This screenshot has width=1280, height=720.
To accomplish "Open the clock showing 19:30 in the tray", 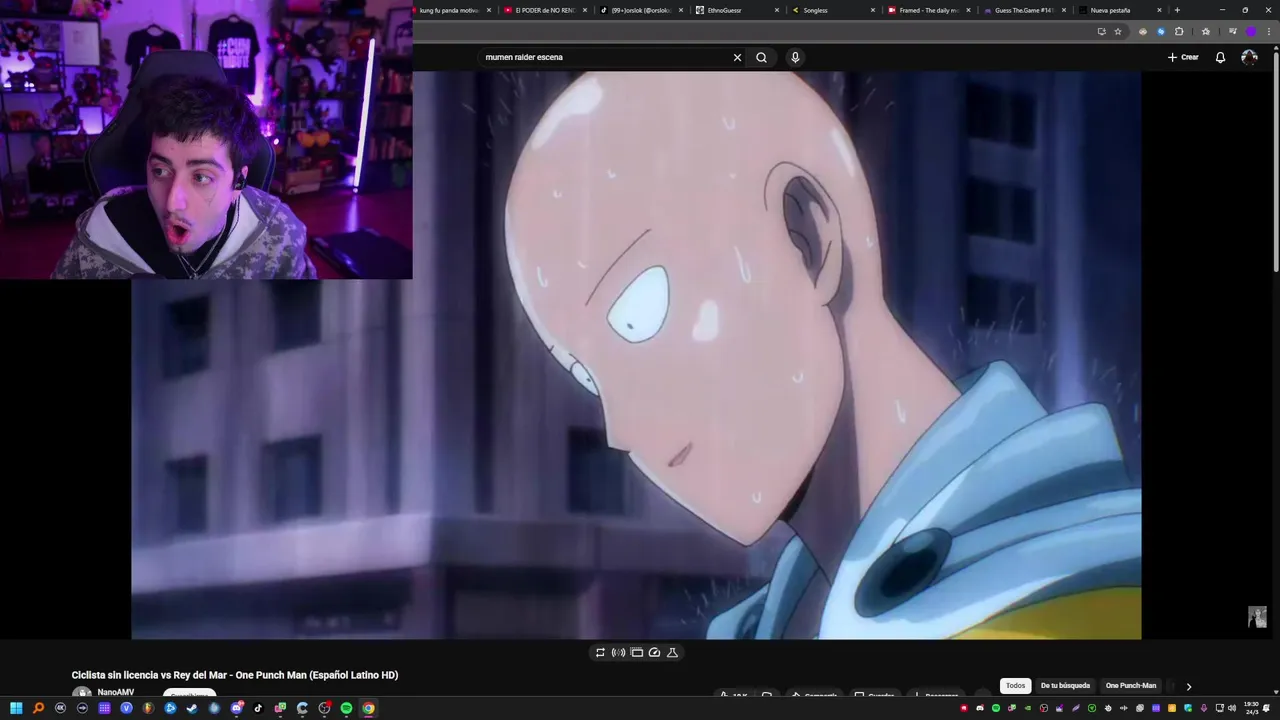I will [1251, 708].
